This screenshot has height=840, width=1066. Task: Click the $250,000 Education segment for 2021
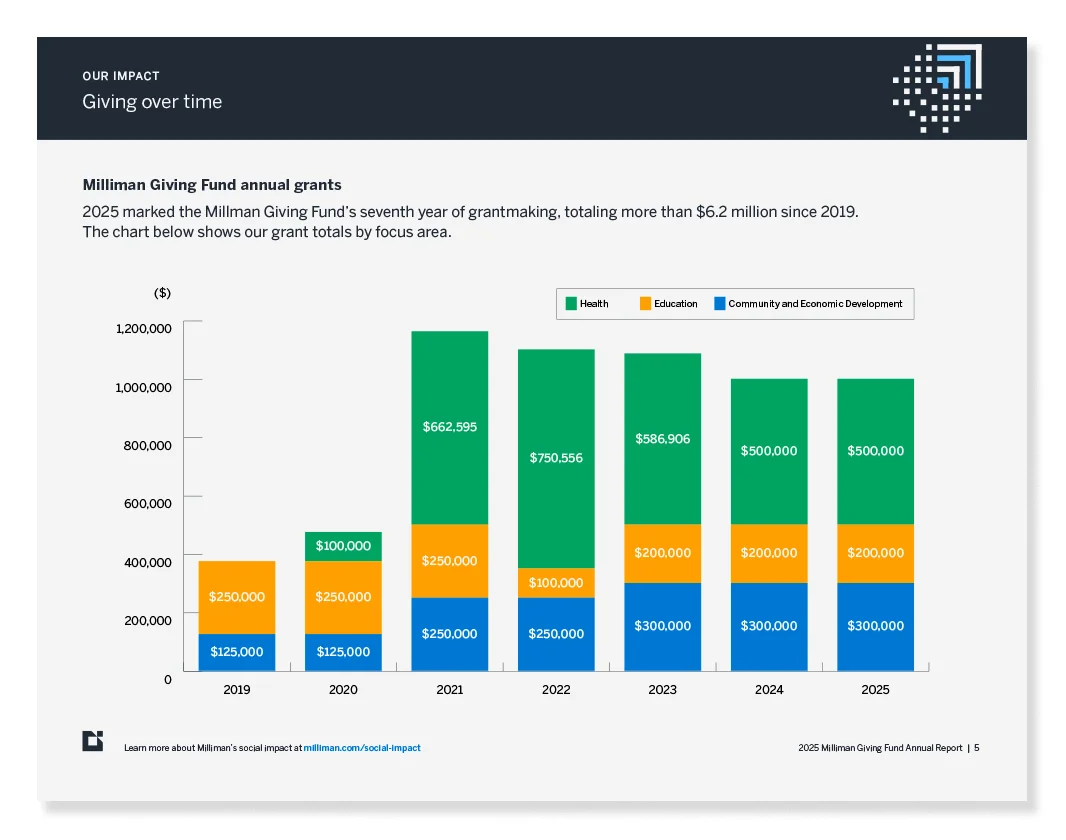point(449,561)
